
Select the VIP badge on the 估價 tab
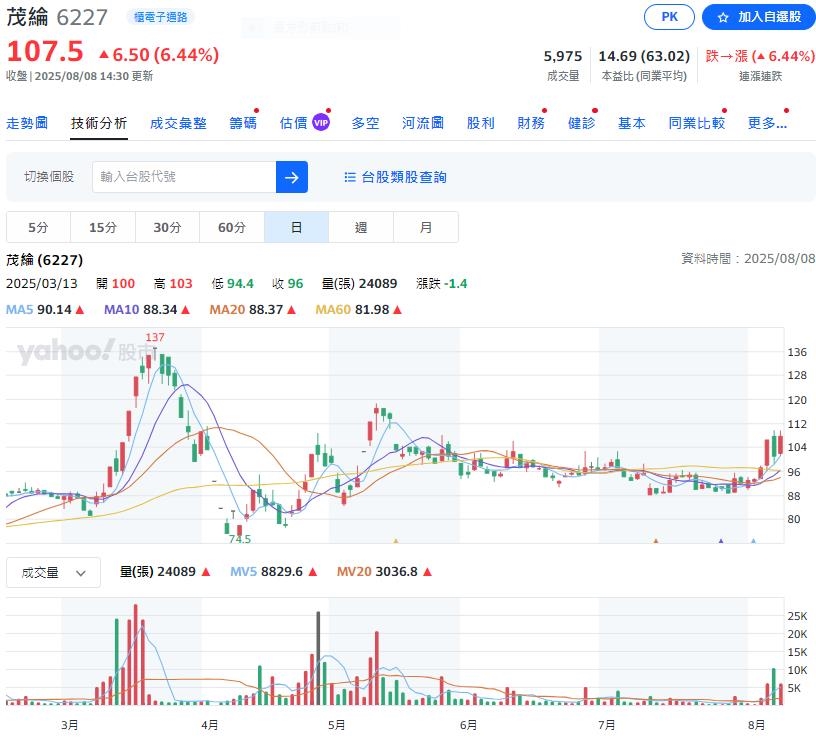coord(320,122)
